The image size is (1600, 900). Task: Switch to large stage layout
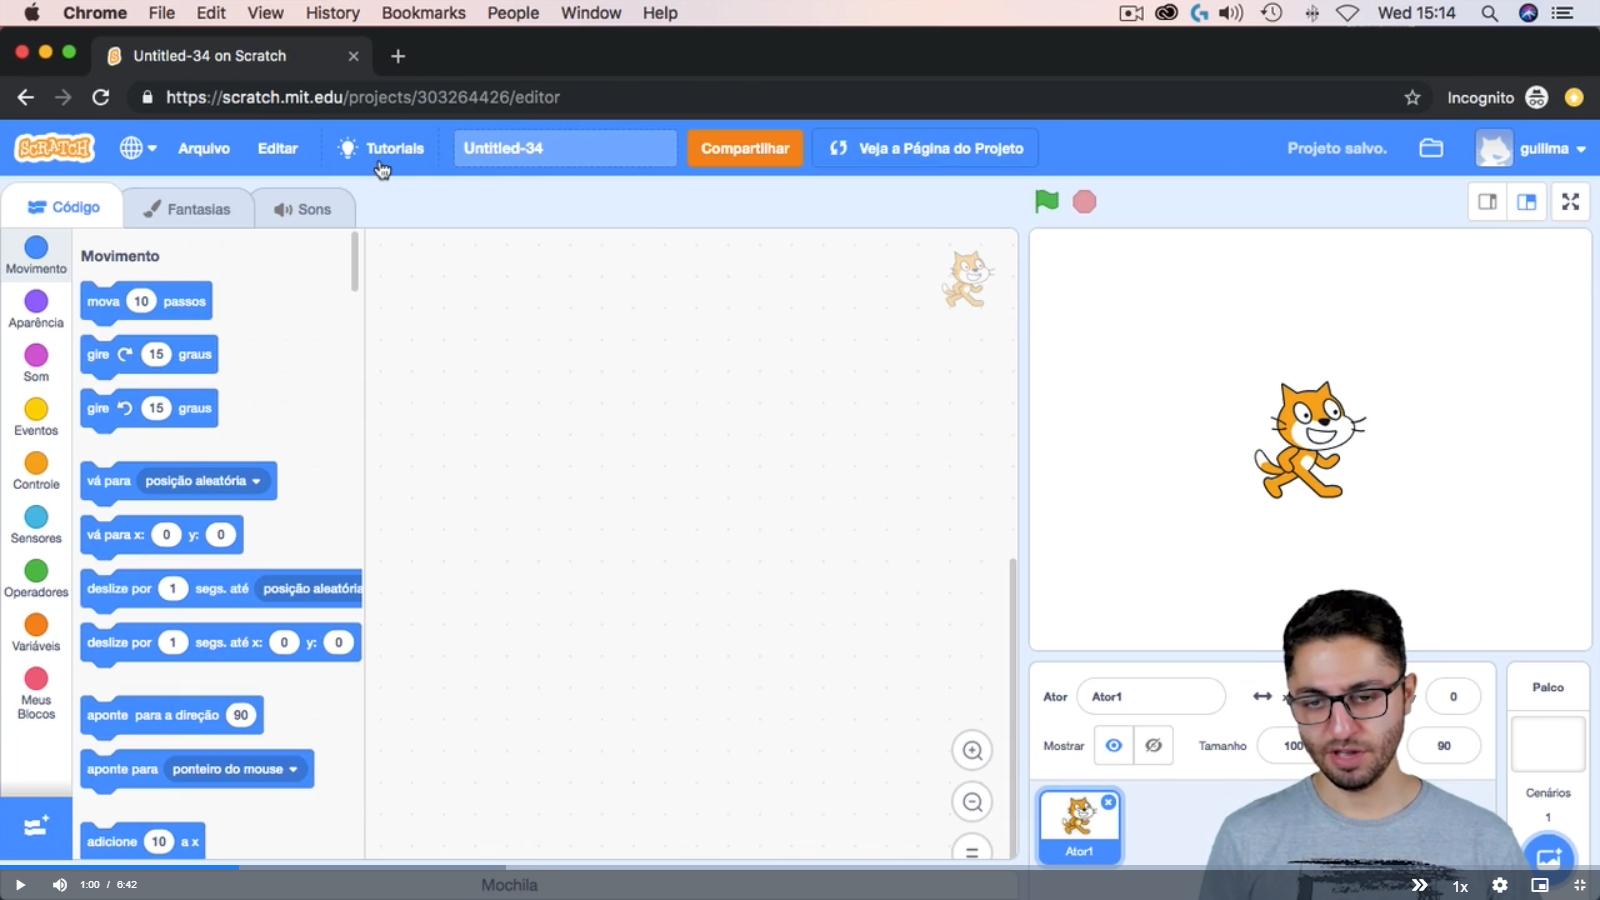(x=1527, y=202)
